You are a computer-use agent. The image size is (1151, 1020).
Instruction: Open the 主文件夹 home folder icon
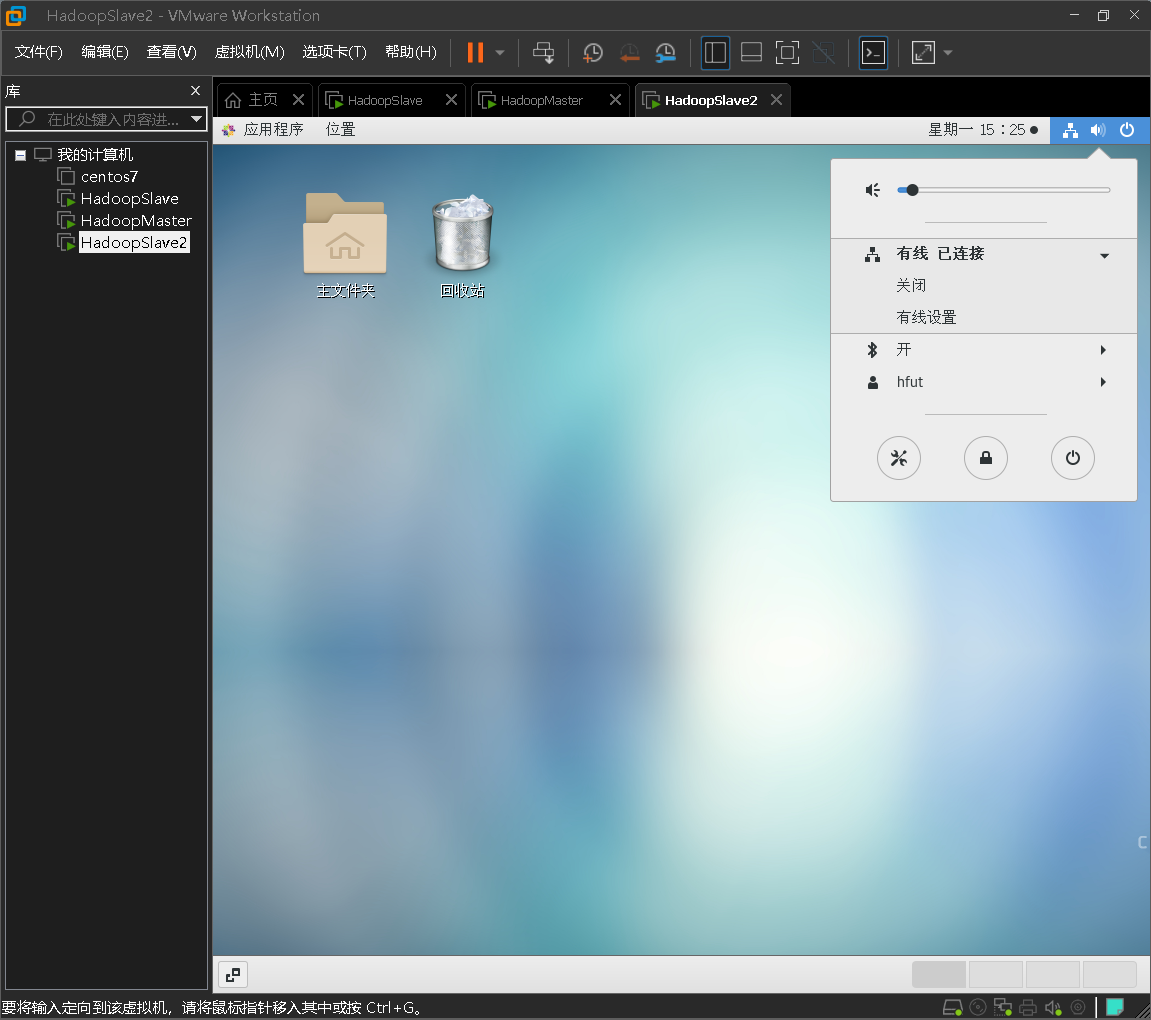[345, 247]
